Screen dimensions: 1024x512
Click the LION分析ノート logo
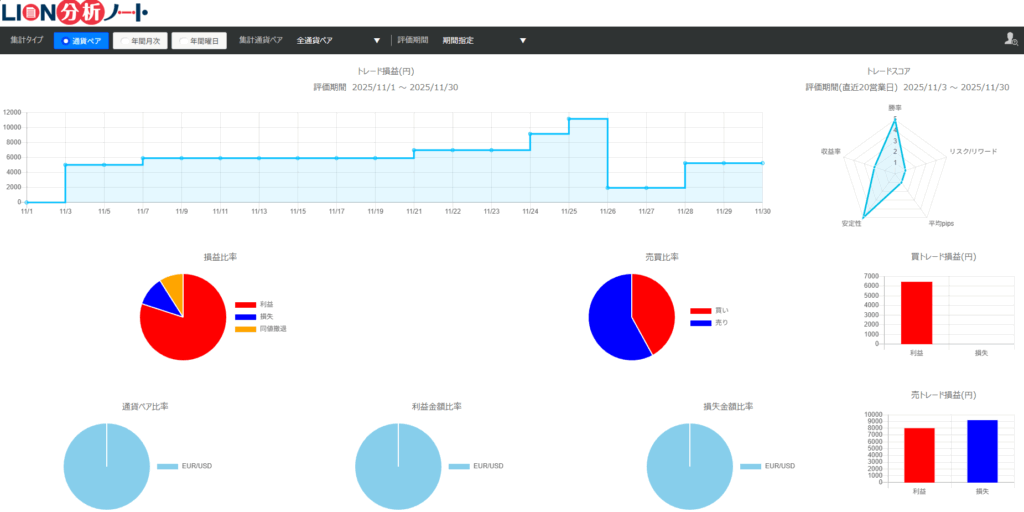tap(76, 12)
